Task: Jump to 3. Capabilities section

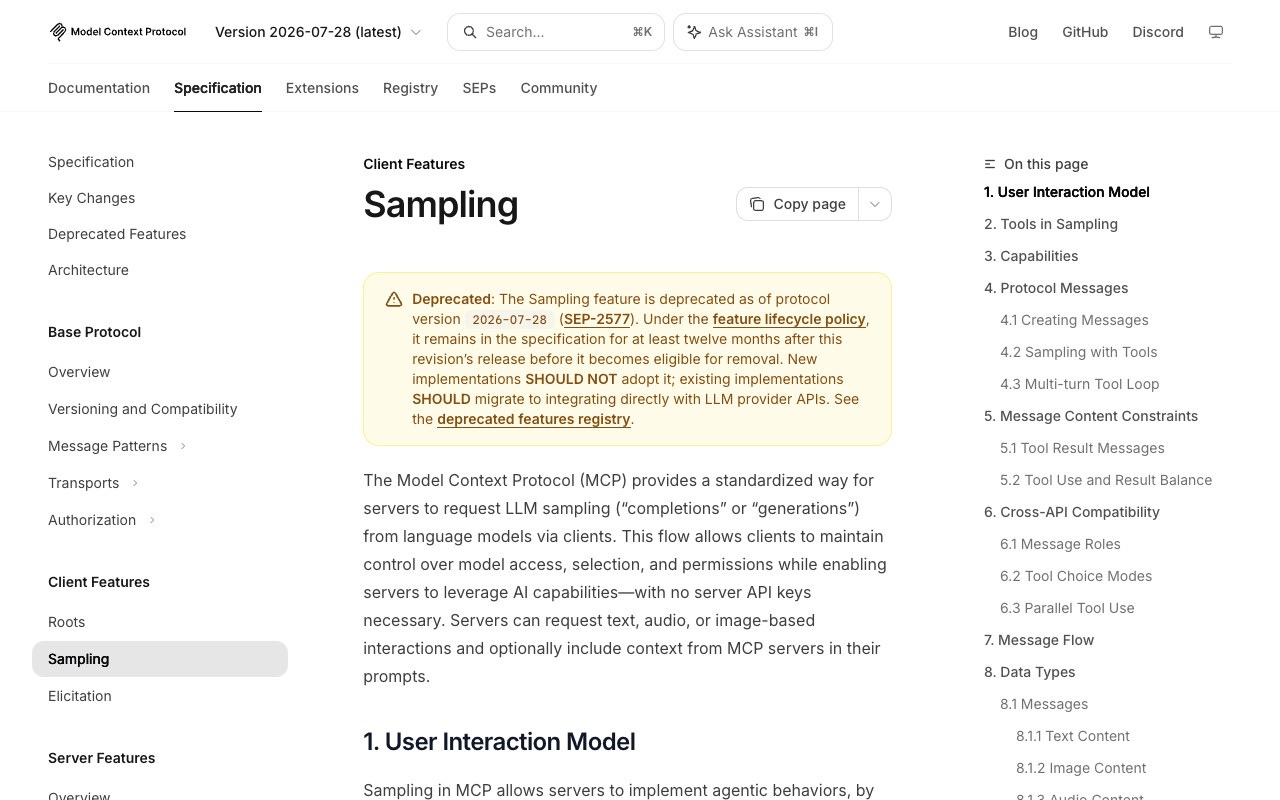Action: click(x=1031, y=256)
